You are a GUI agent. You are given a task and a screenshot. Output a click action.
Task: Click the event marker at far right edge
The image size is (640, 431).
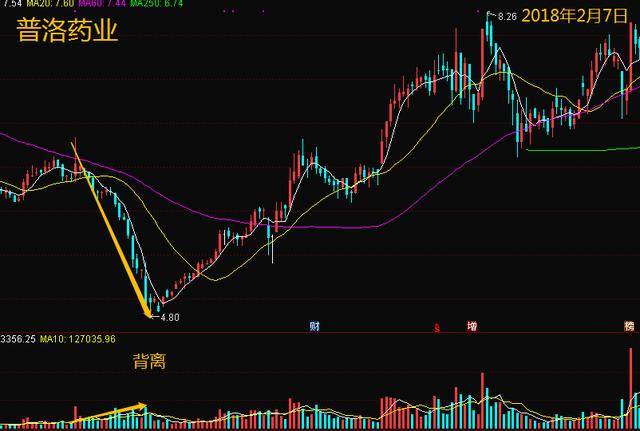click(629, 326)
